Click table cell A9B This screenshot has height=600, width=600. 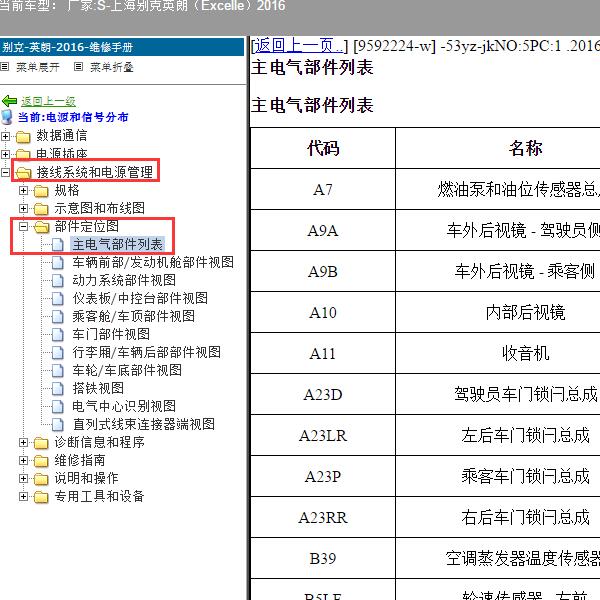pos(323,272)
